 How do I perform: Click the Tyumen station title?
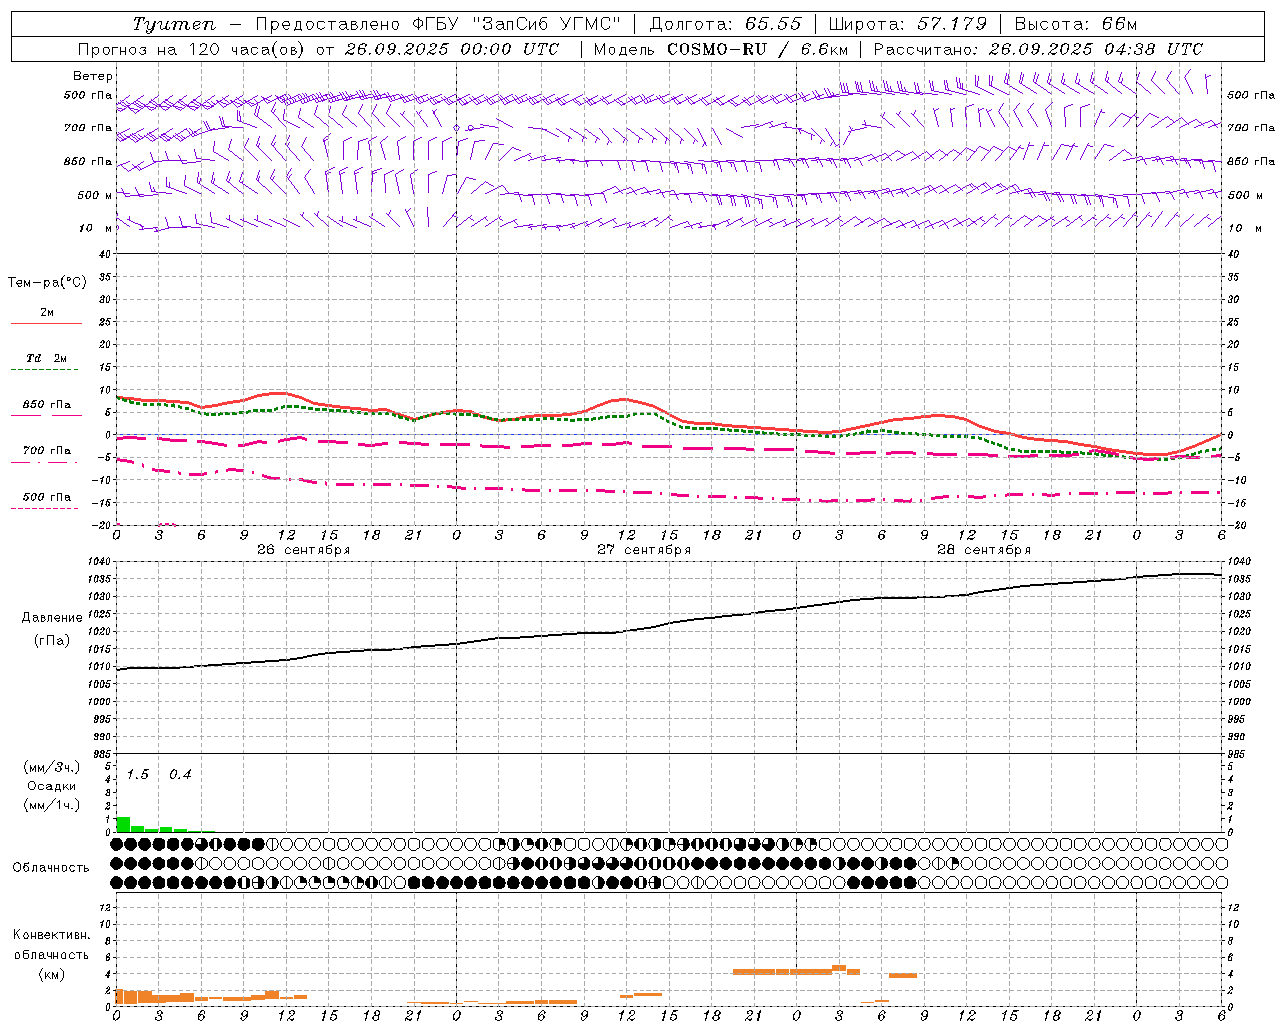[174, 24]
